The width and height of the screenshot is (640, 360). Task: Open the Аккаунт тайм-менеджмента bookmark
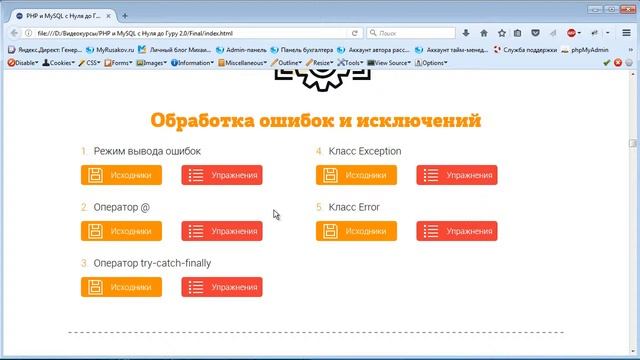pyautogui.click(x=451, y=50)
